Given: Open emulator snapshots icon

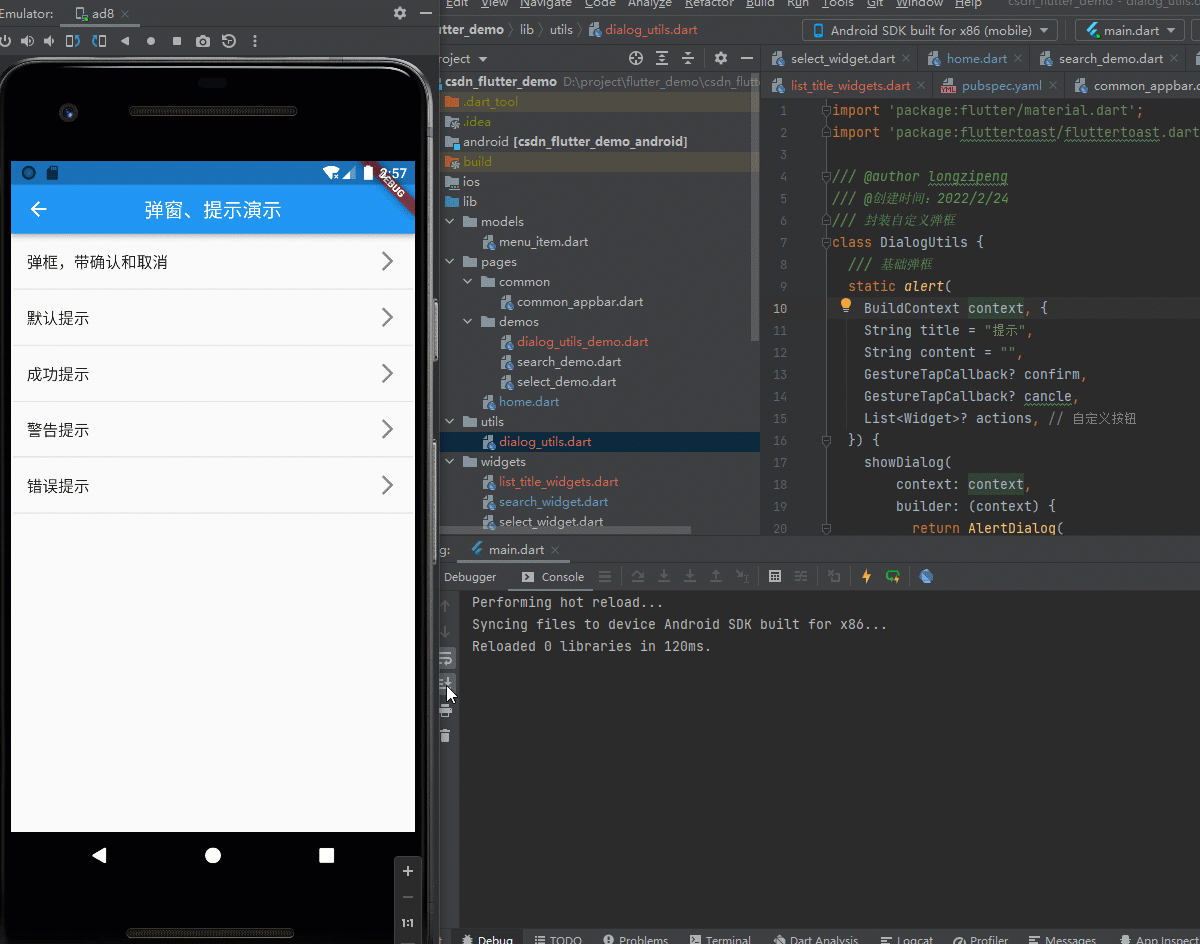Looking at the screenshot, I should (x=229, y=41).
